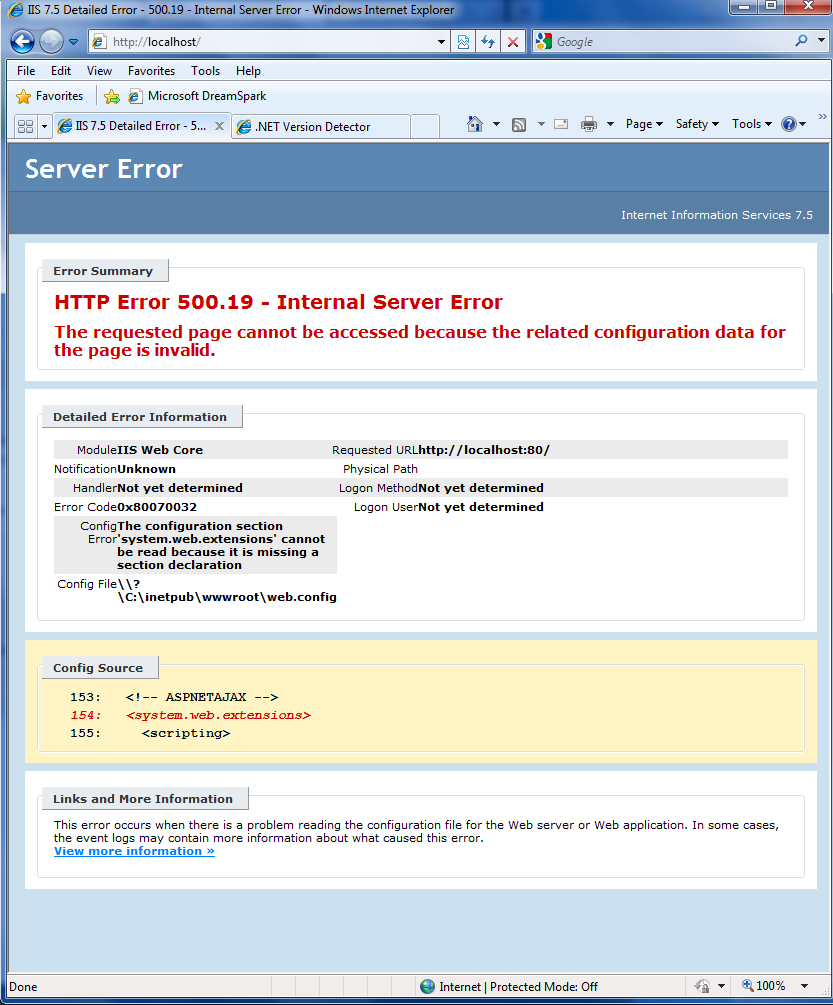
Task: Go back with the Back arrow button
Action: click(22, 42)
